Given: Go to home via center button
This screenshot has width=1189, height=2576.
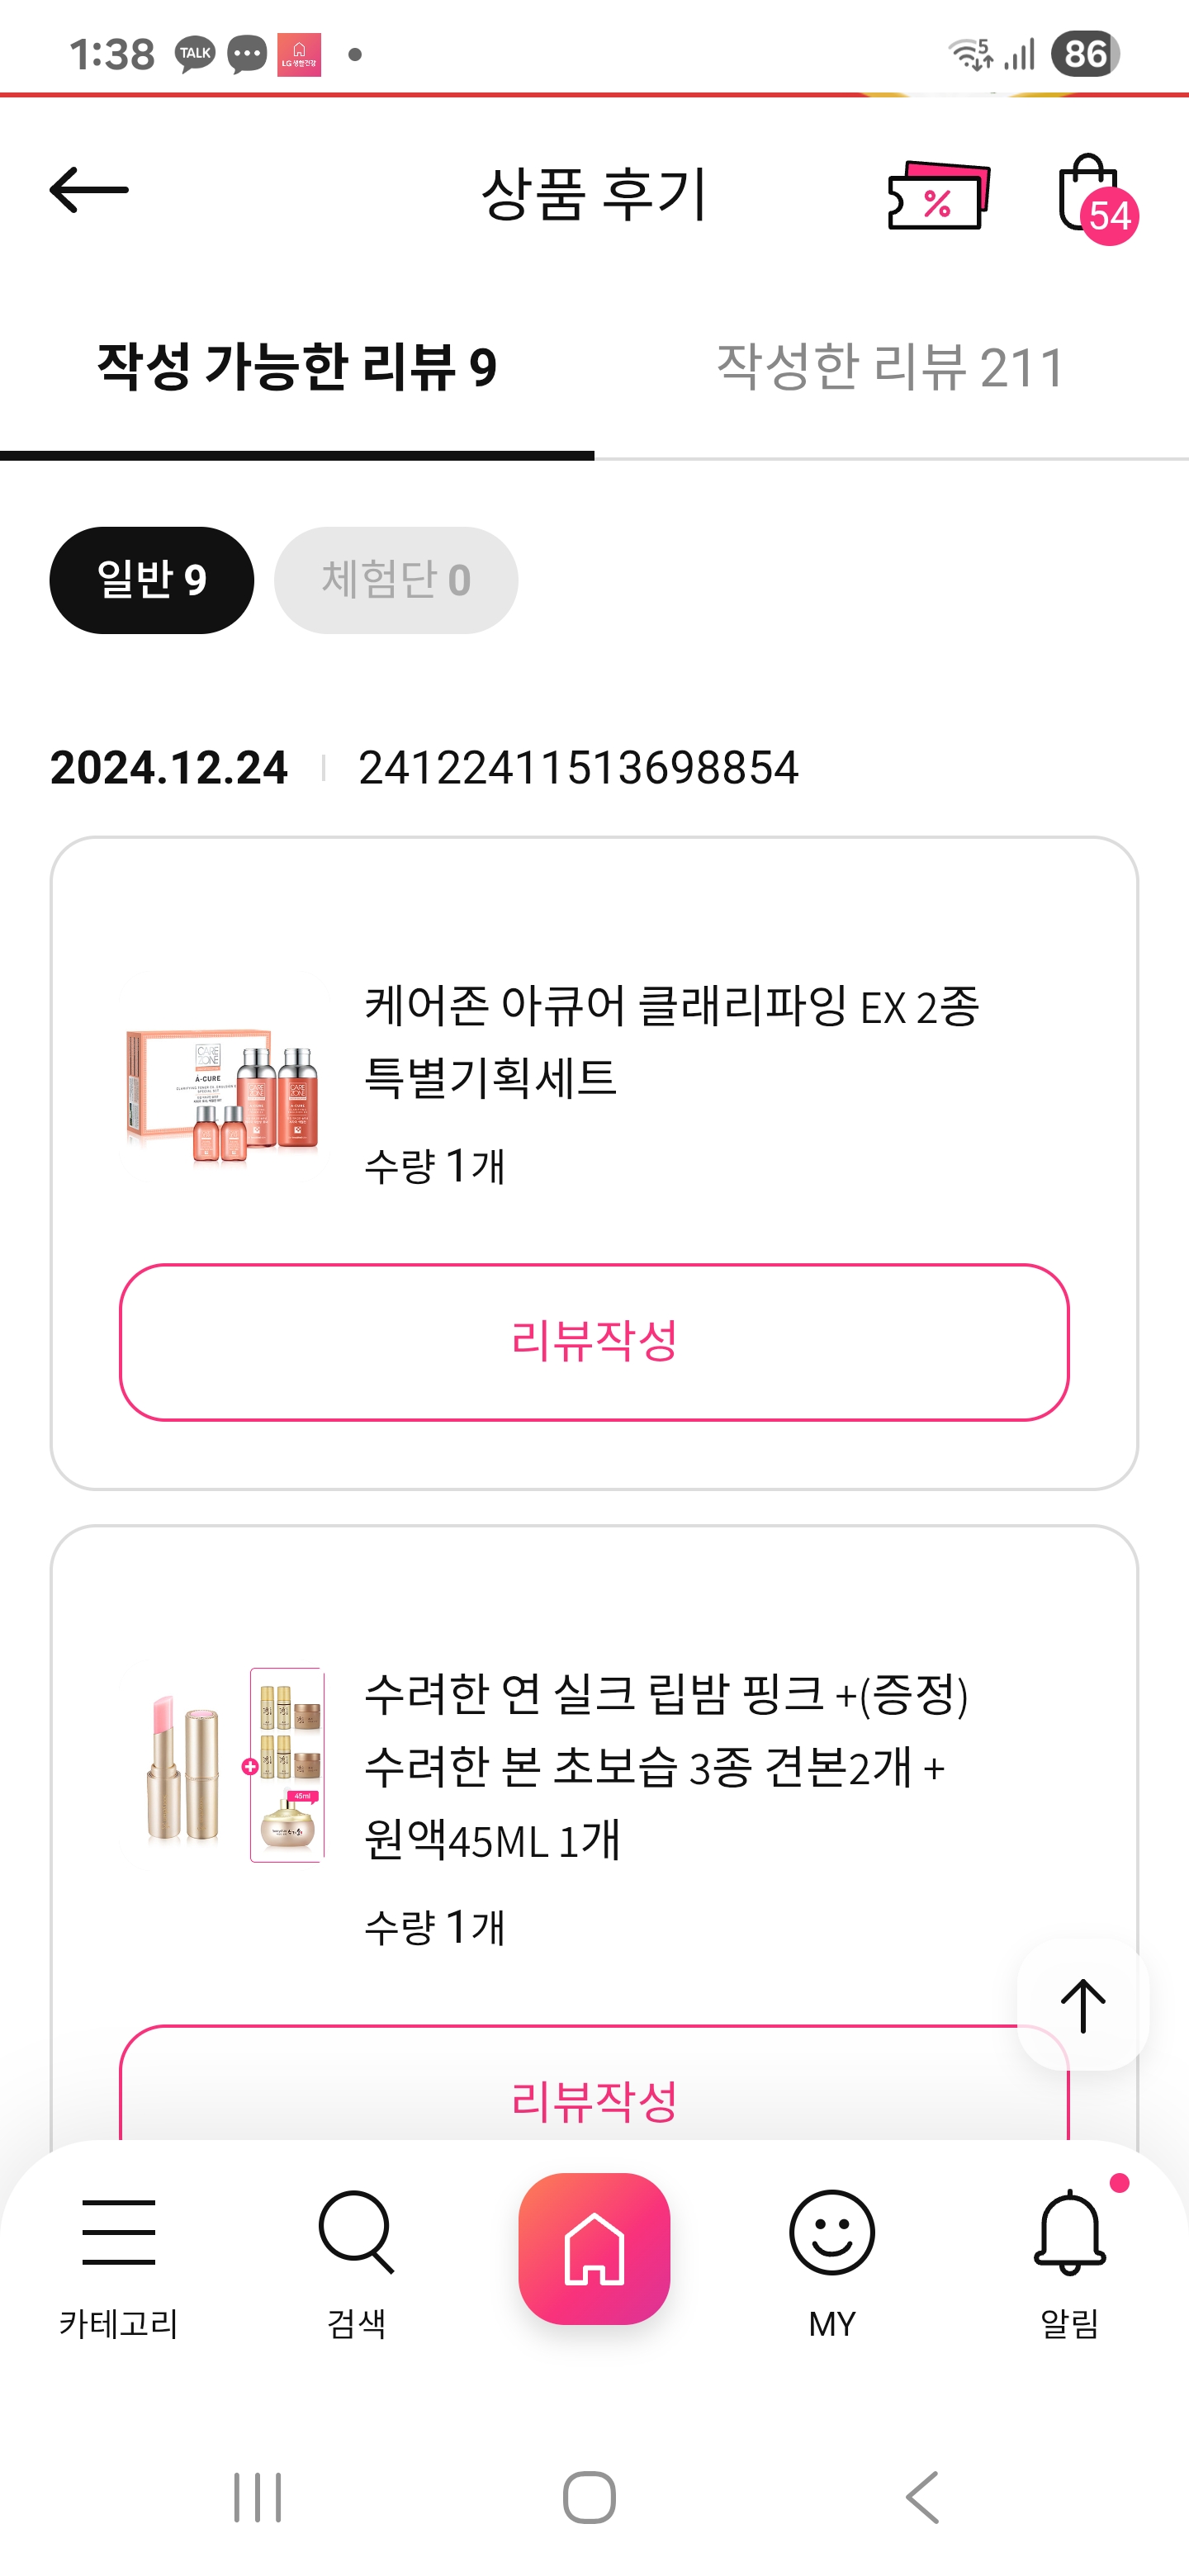Looking at the screenshot, I should (x=594, y=2248).
